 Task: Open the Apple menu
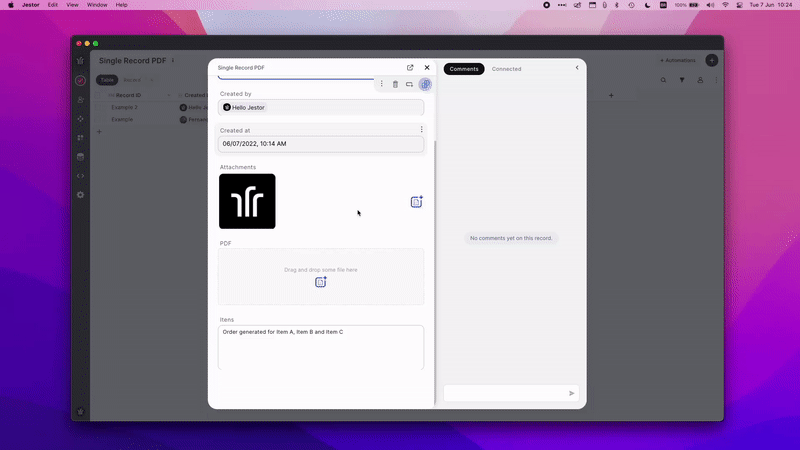click(x=11, y=5)
